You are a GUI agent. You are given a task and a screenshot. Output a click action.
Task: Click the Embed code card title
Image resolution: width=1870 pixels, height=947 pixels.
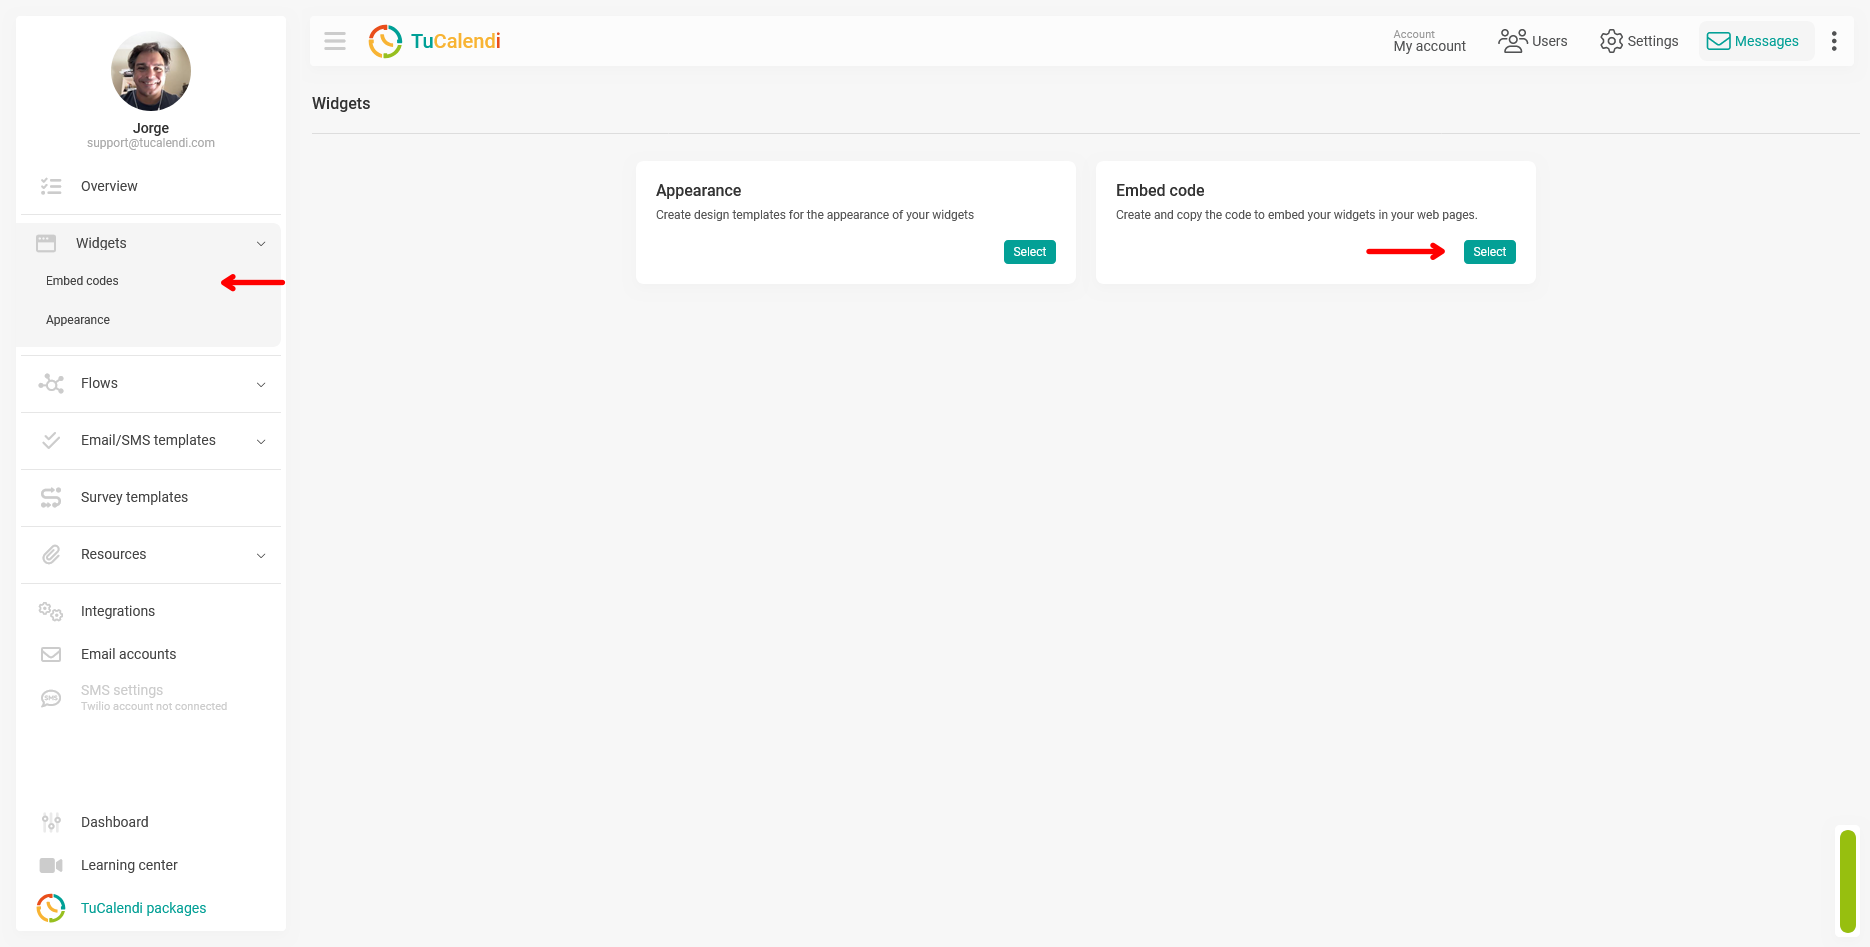1160,190
